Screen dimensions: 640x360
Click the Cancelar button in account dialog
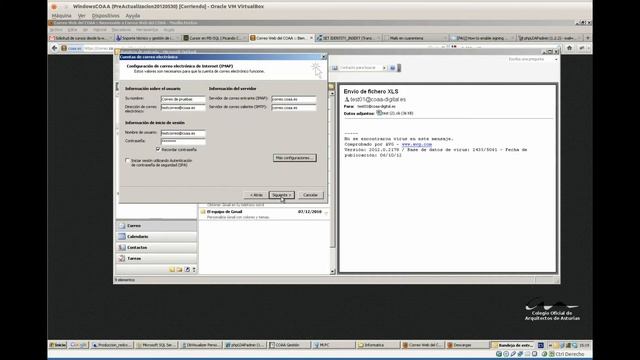310,195
